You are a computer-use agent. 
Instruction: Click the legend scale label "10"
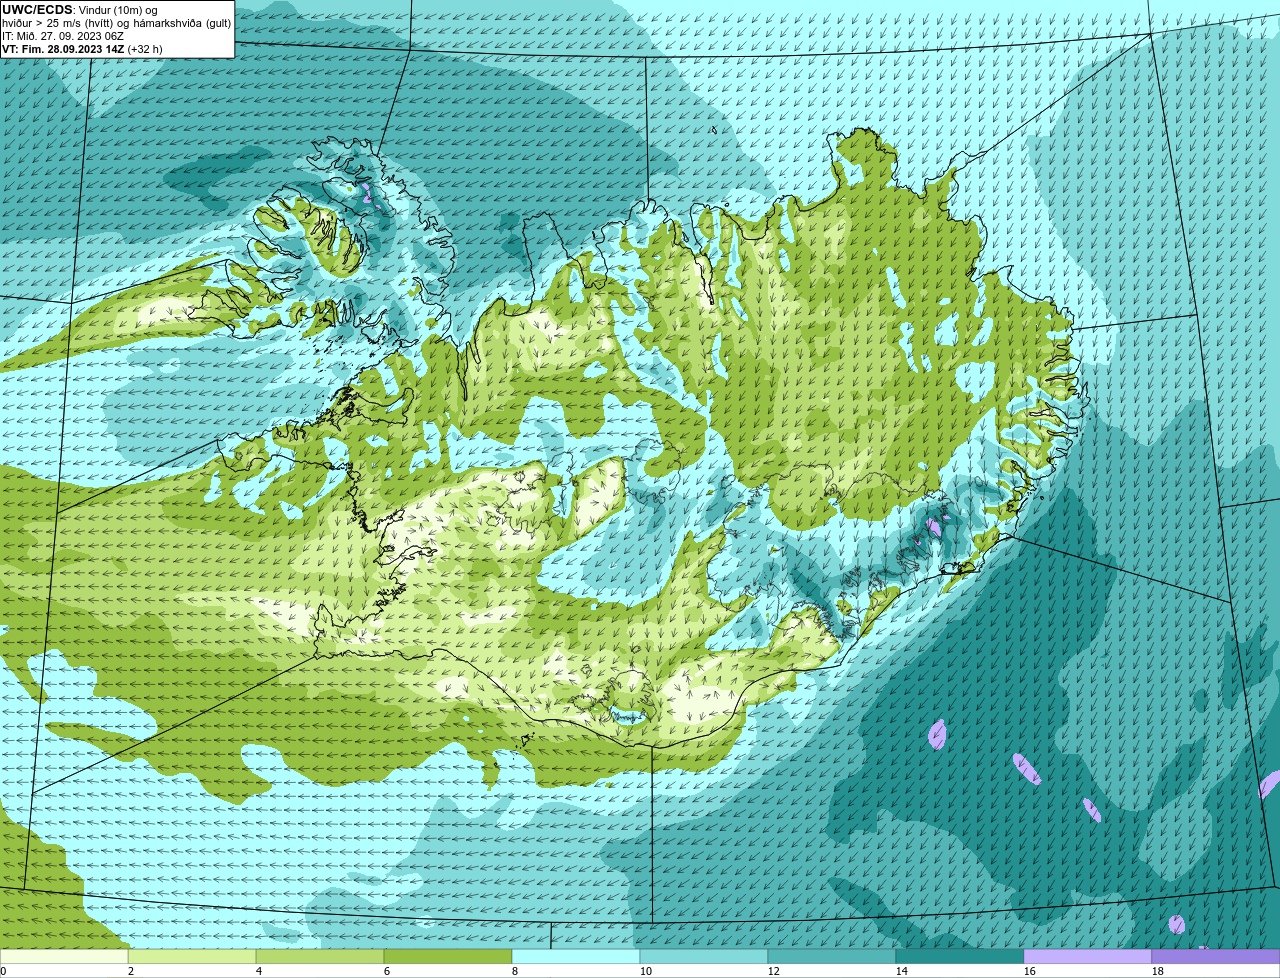click(646, 971)
